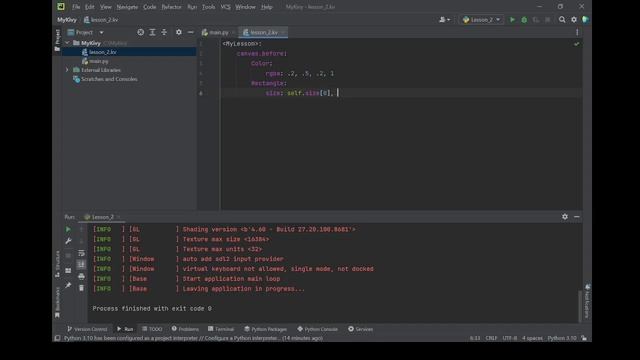Open the Code menu
The image size is (640, 360).
click(x=149, y=7)
